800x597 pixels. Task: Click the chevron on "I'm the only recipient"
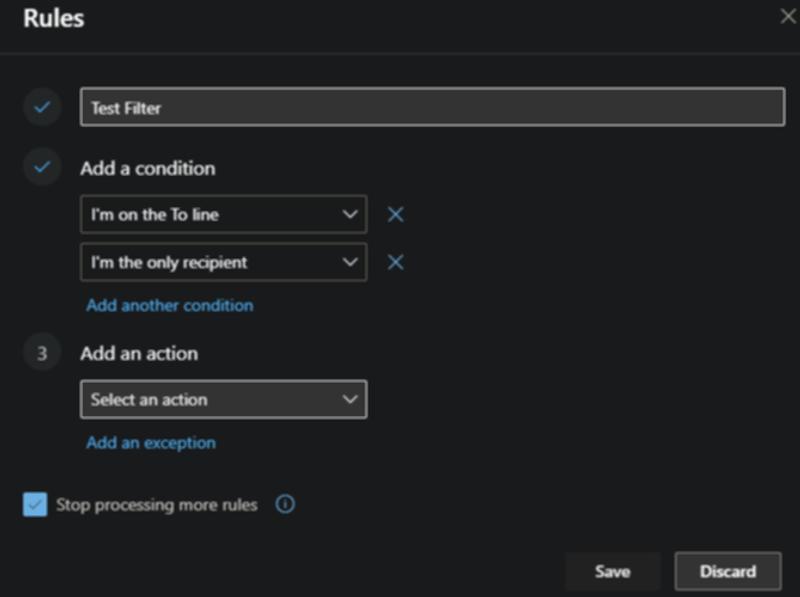(x=349, y=262)
